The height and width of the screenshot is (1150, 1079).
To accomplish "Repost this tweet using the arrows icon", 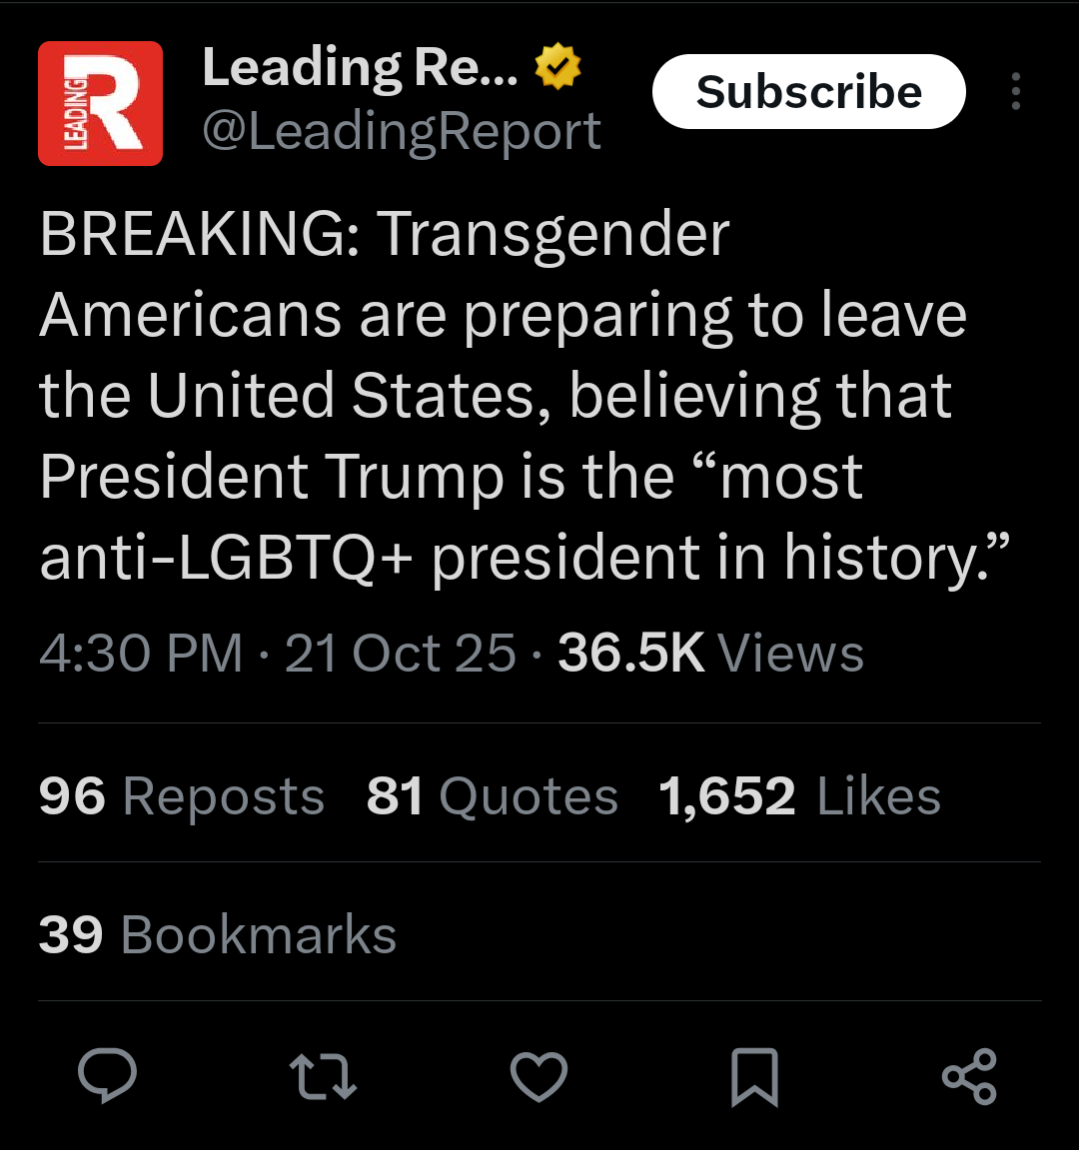I will pos(323,1077).
